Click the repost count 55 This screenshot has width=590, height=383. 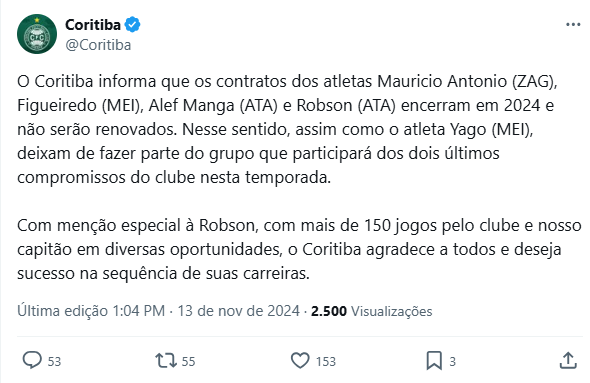[x=189, y=362]
